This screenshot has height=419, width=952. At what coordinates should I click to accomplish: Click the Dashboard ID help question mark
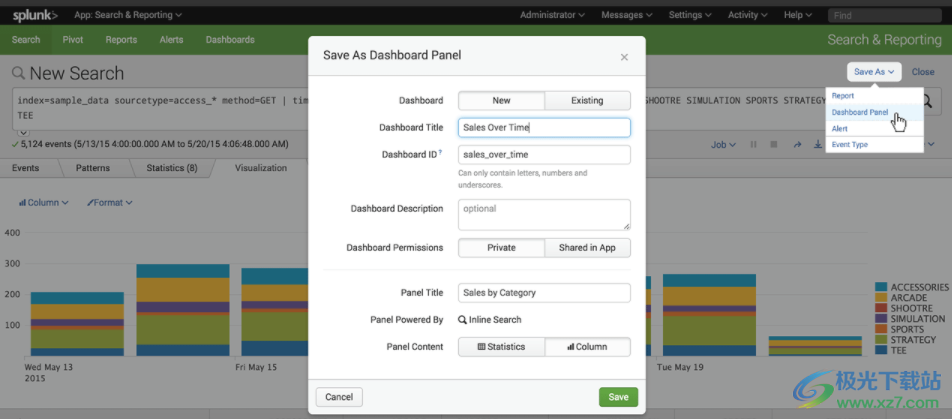click(x=440, y=154)
